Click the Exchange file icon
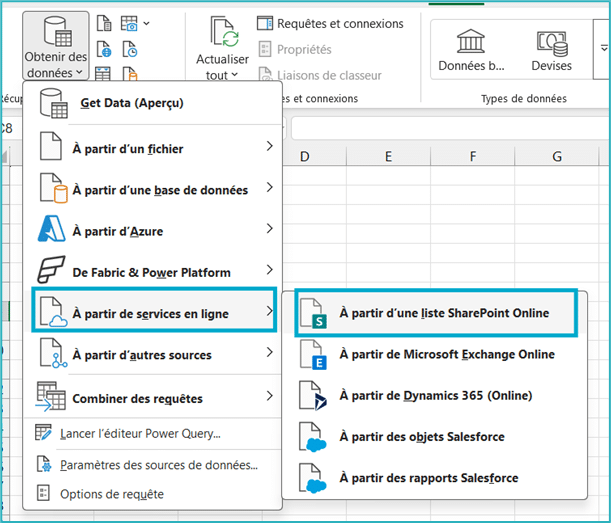Image resolution: width=611 pixels, height=523 pixels. (314, 355)
